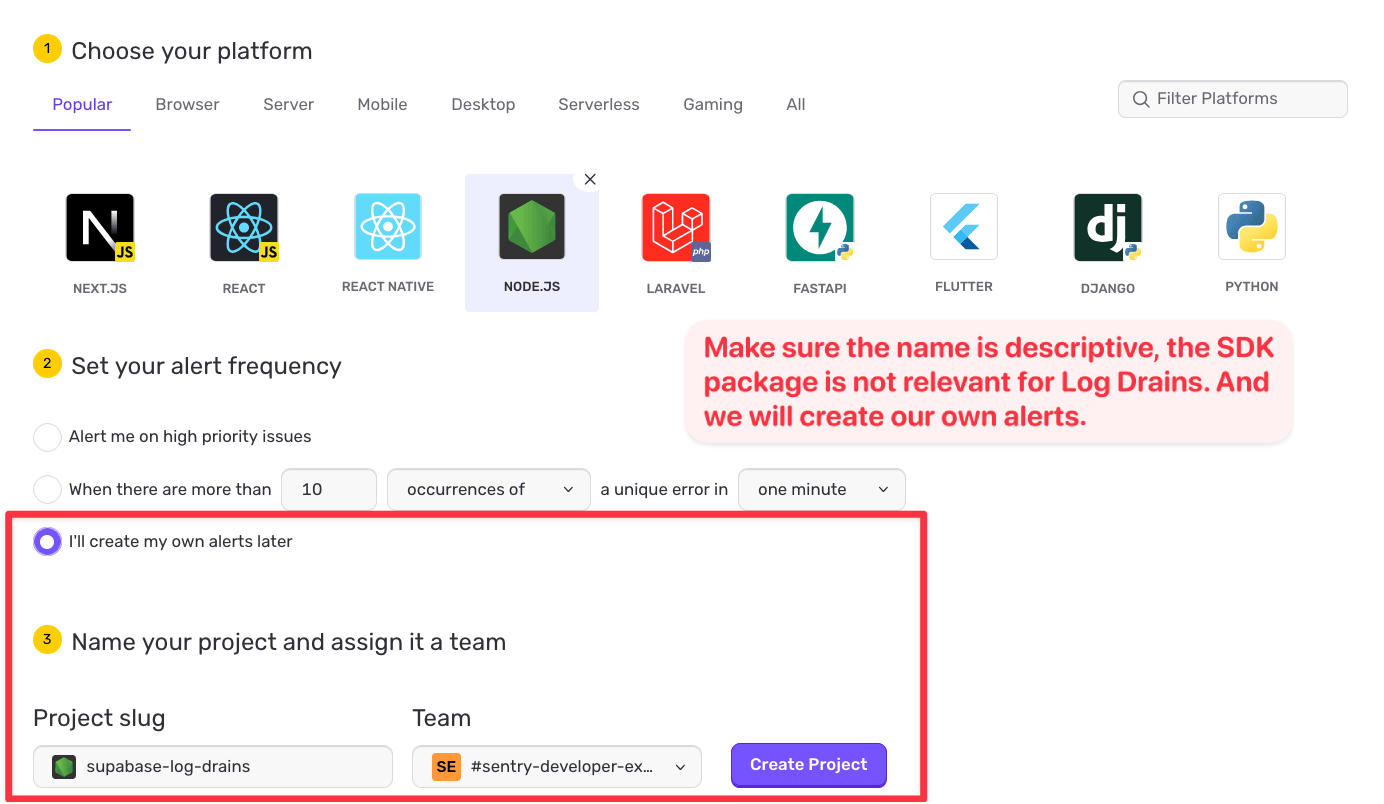This screenshot has width=1384, height=804.
Task: Choose the Laravel platform icon
Action: (x=676, y=227)
